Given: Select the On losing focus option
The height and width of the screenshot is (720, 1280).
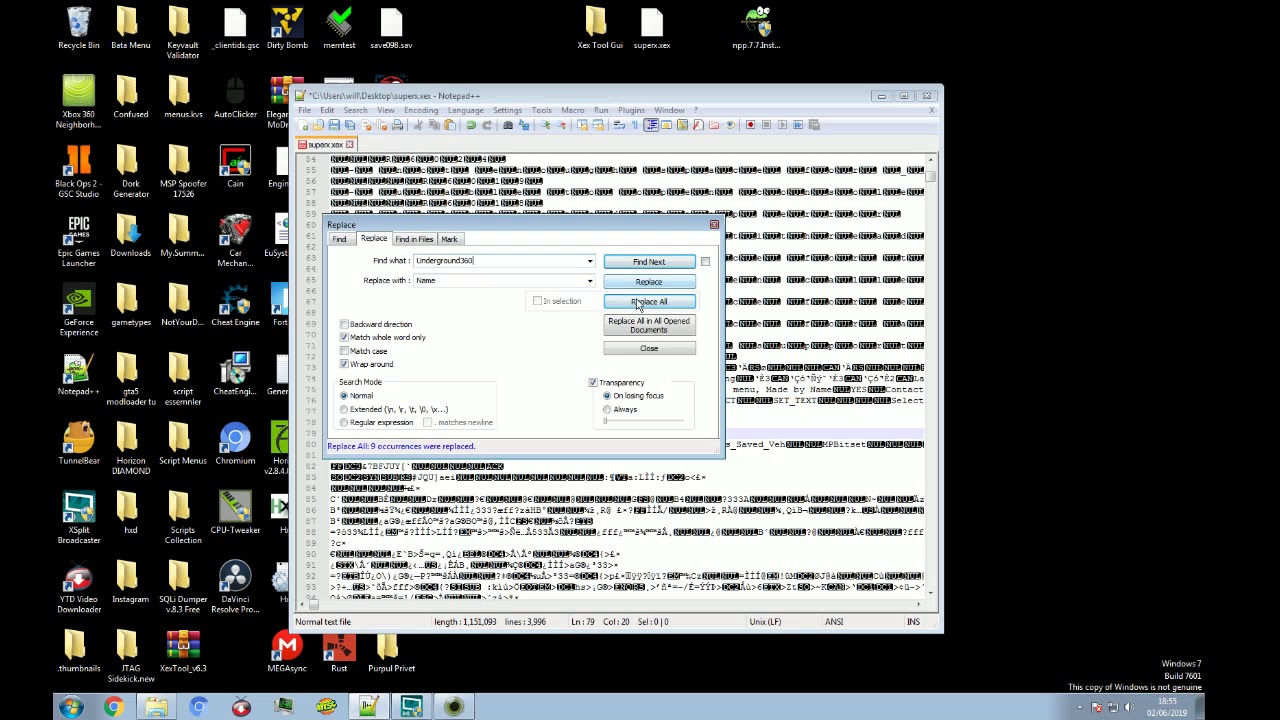Looking at the screenshot, I should coord(607,396).
